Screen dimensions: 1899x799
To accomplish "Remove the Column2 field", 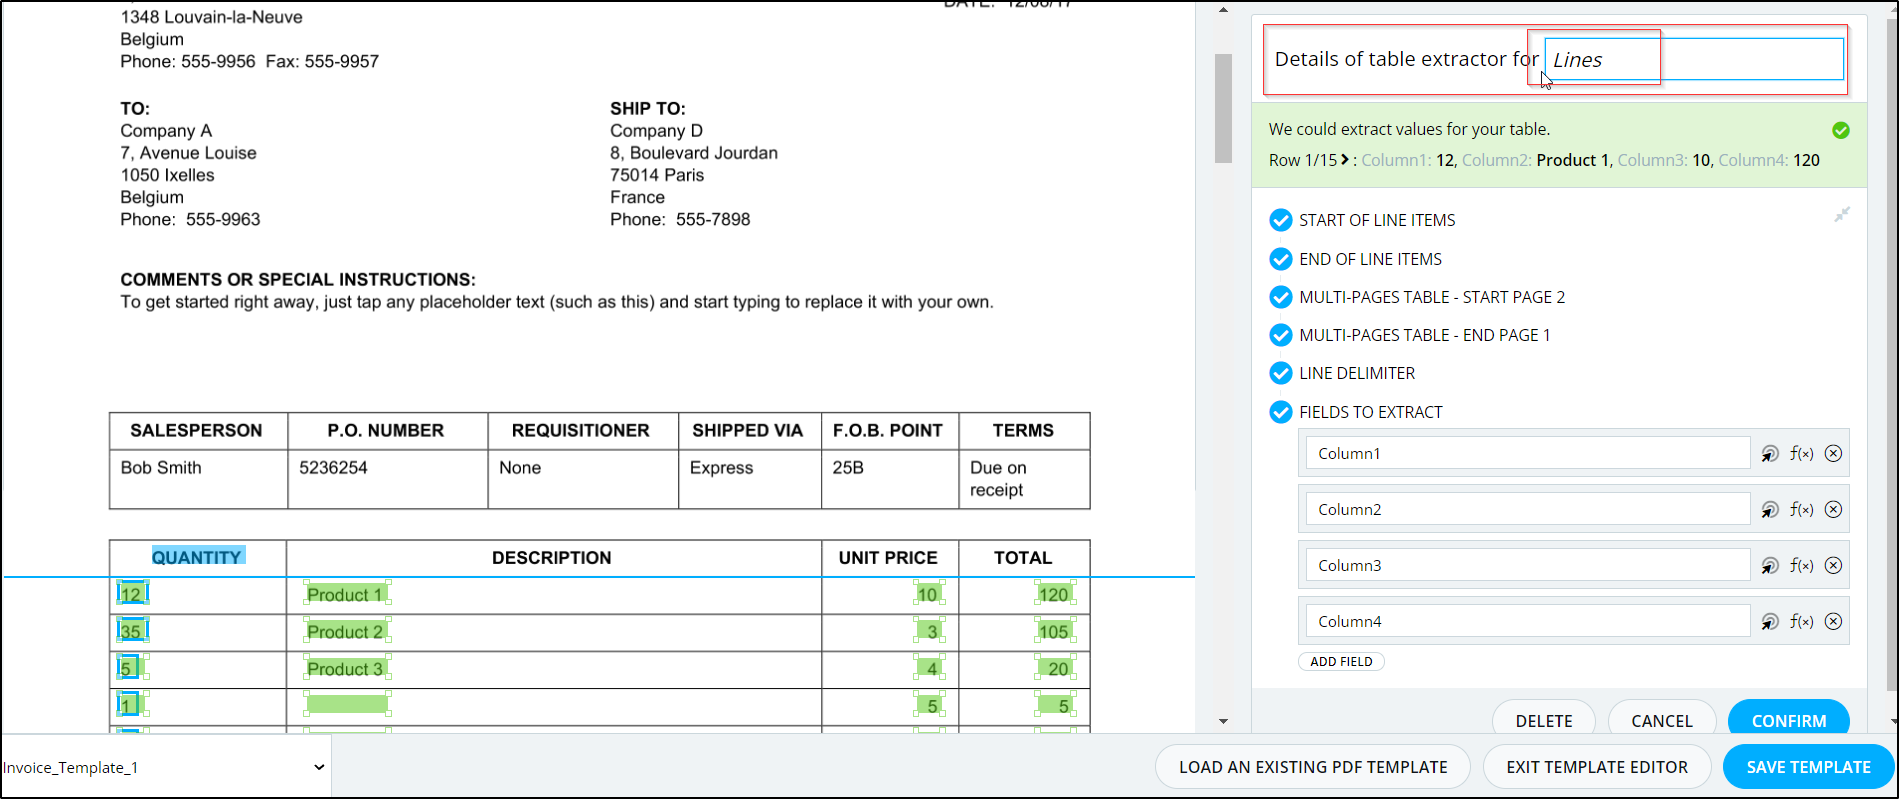I will [x=1833, y=510].
